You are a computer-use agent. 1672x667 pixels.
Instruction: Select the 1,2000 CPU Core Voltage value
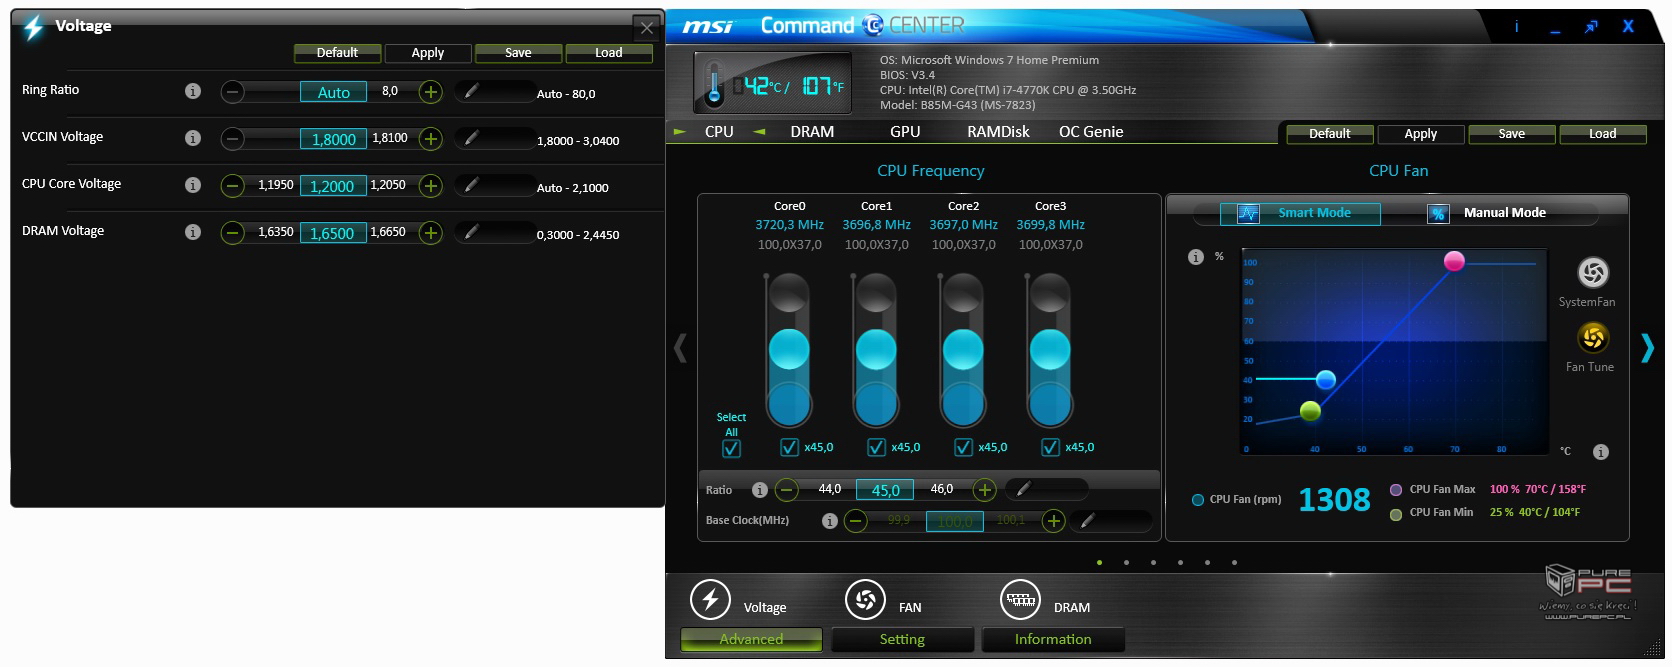(333, 186)
